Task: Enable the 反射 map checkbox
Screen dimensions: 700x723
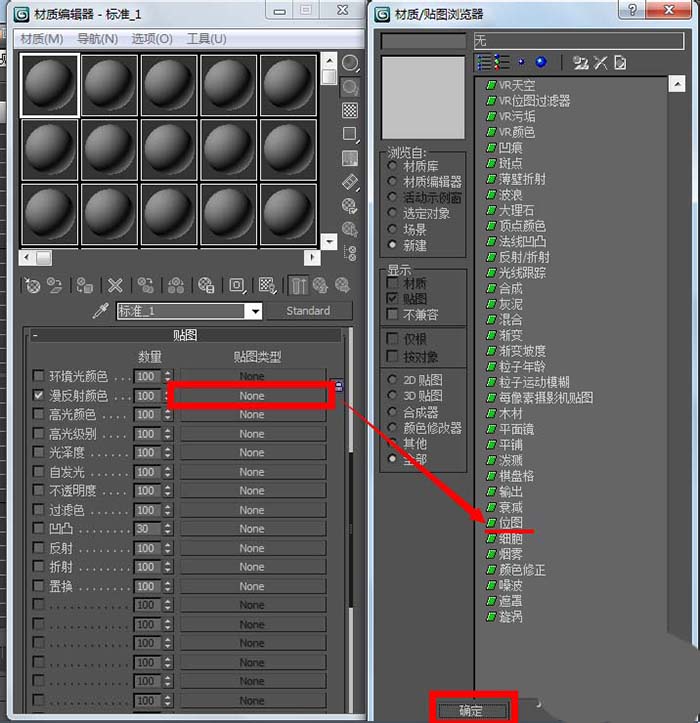Action: point(39,547)
